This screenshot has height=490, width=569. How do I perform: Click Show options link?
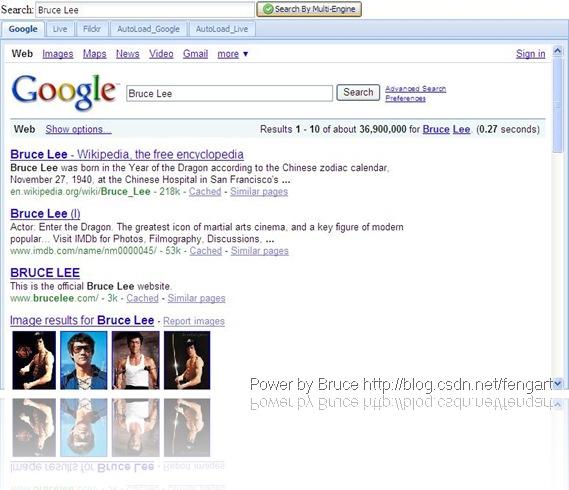[78, 129]
